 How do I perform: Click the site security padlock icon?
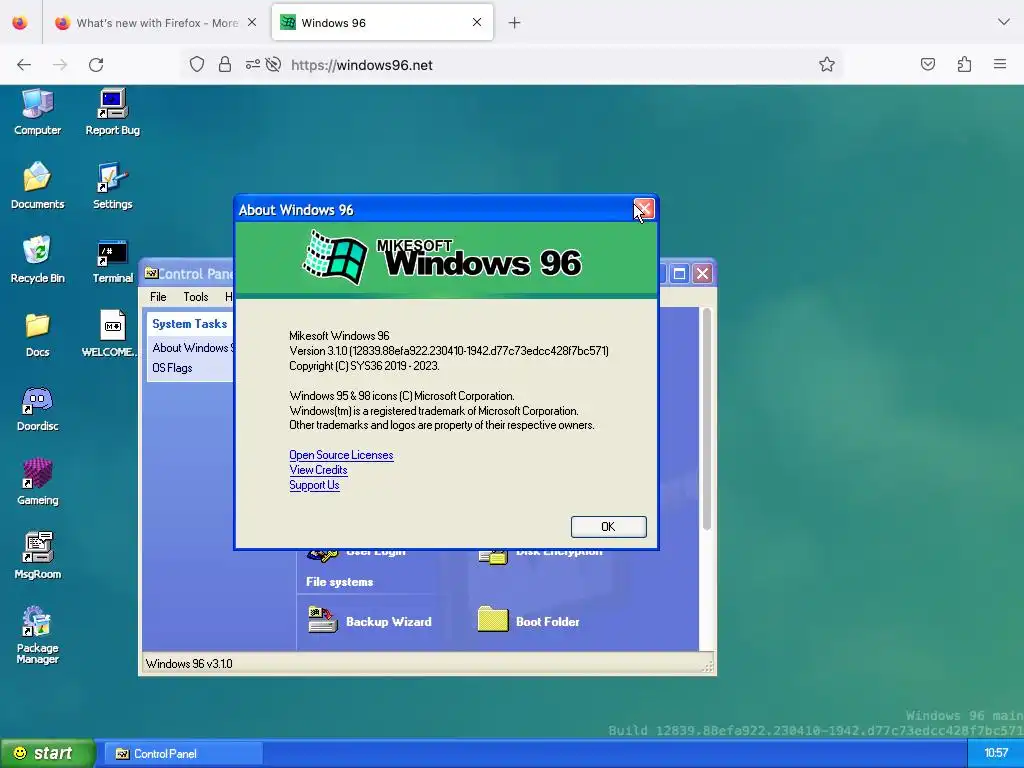click(x=225, y=64)
